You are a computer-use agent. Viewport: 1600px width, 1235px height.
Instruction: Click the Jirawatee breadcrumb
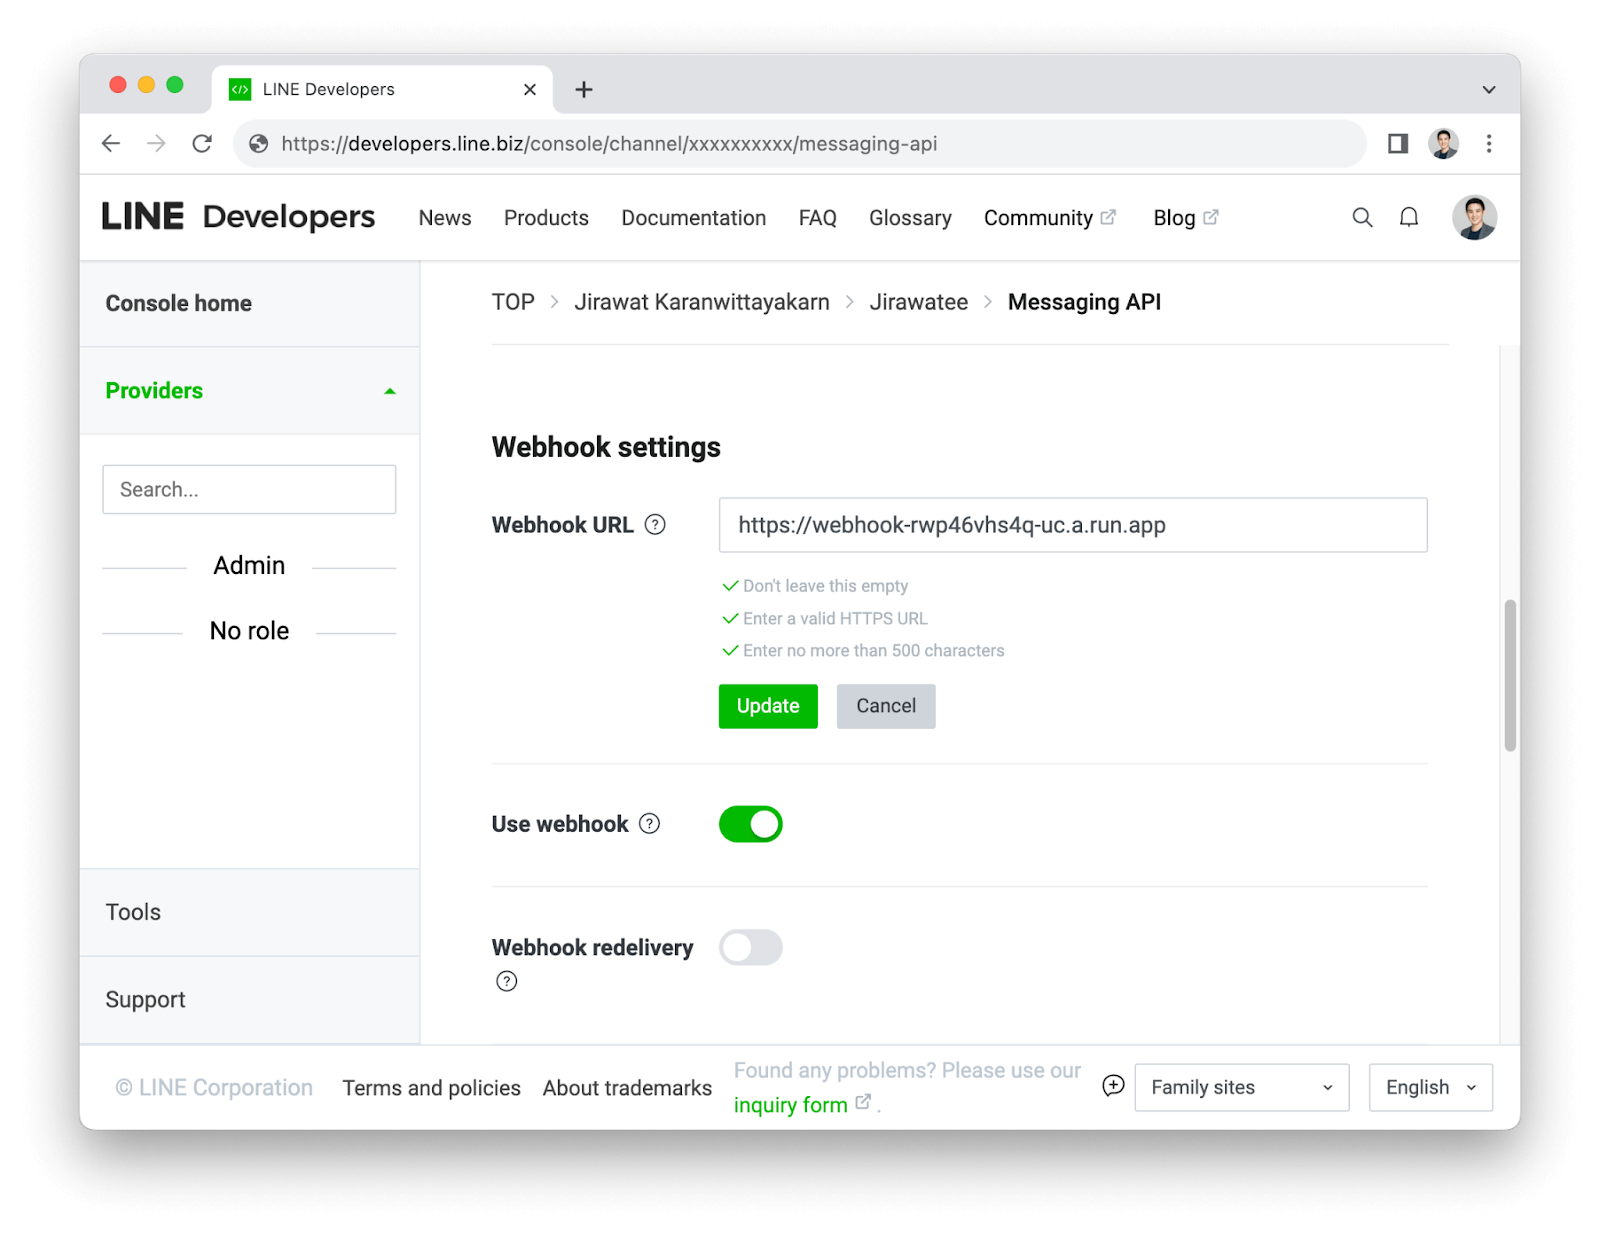(x=919, y=302)
